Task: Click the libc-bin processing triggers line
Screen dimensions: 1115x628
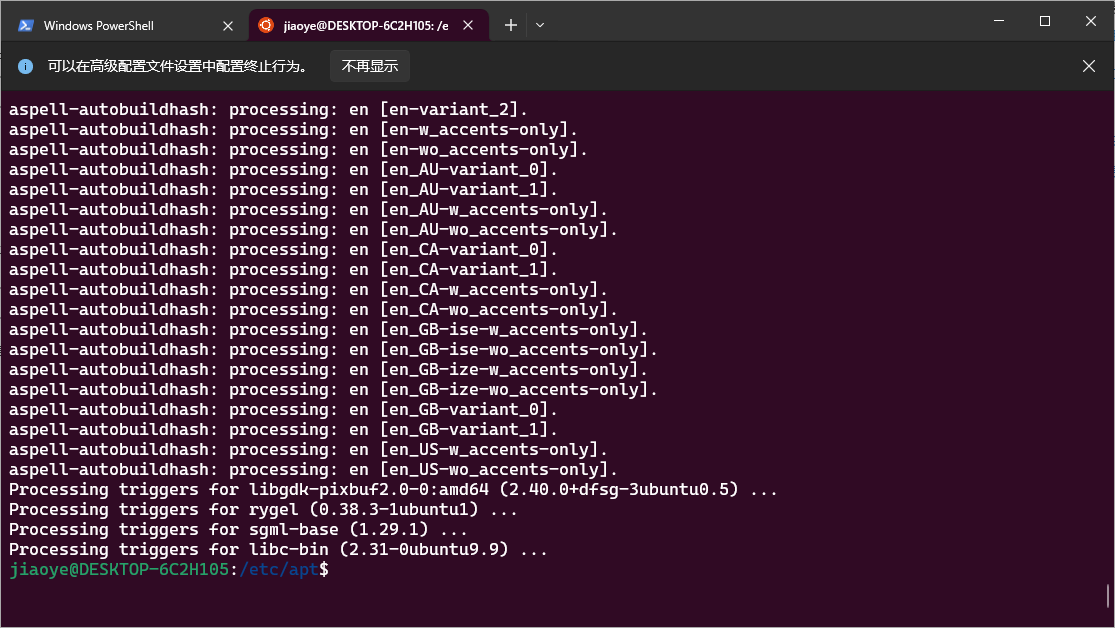Action: [x=278, y=550]
